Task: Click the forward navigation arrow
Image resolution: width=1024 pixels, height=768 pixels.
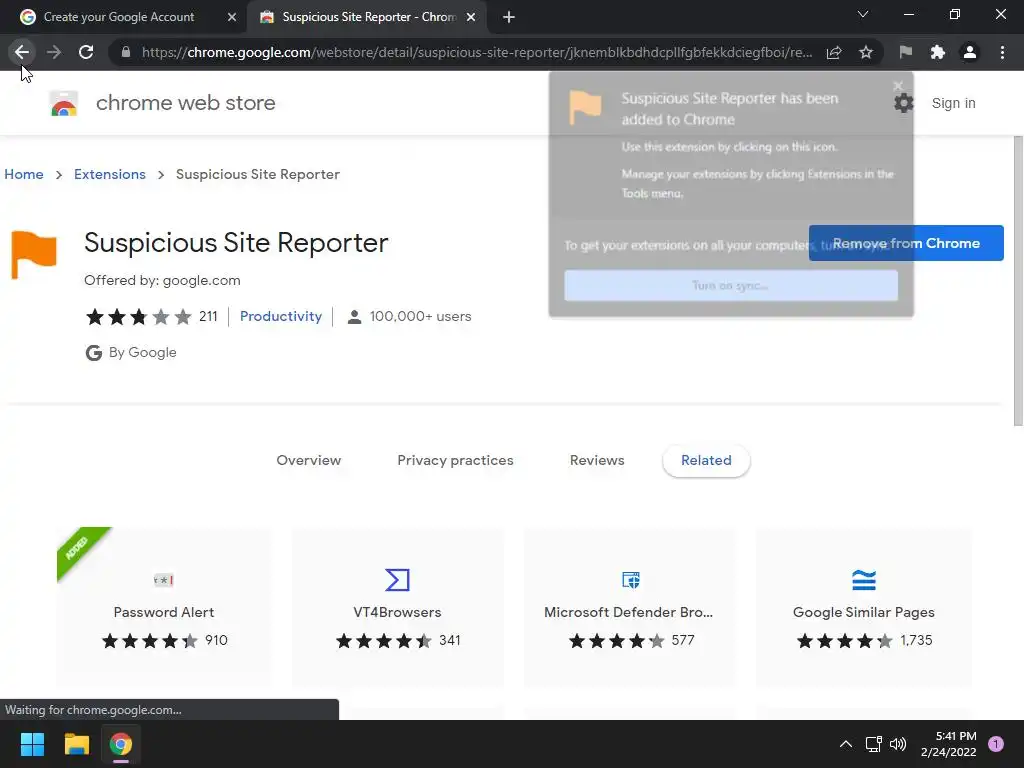Action: coord(54,52)
